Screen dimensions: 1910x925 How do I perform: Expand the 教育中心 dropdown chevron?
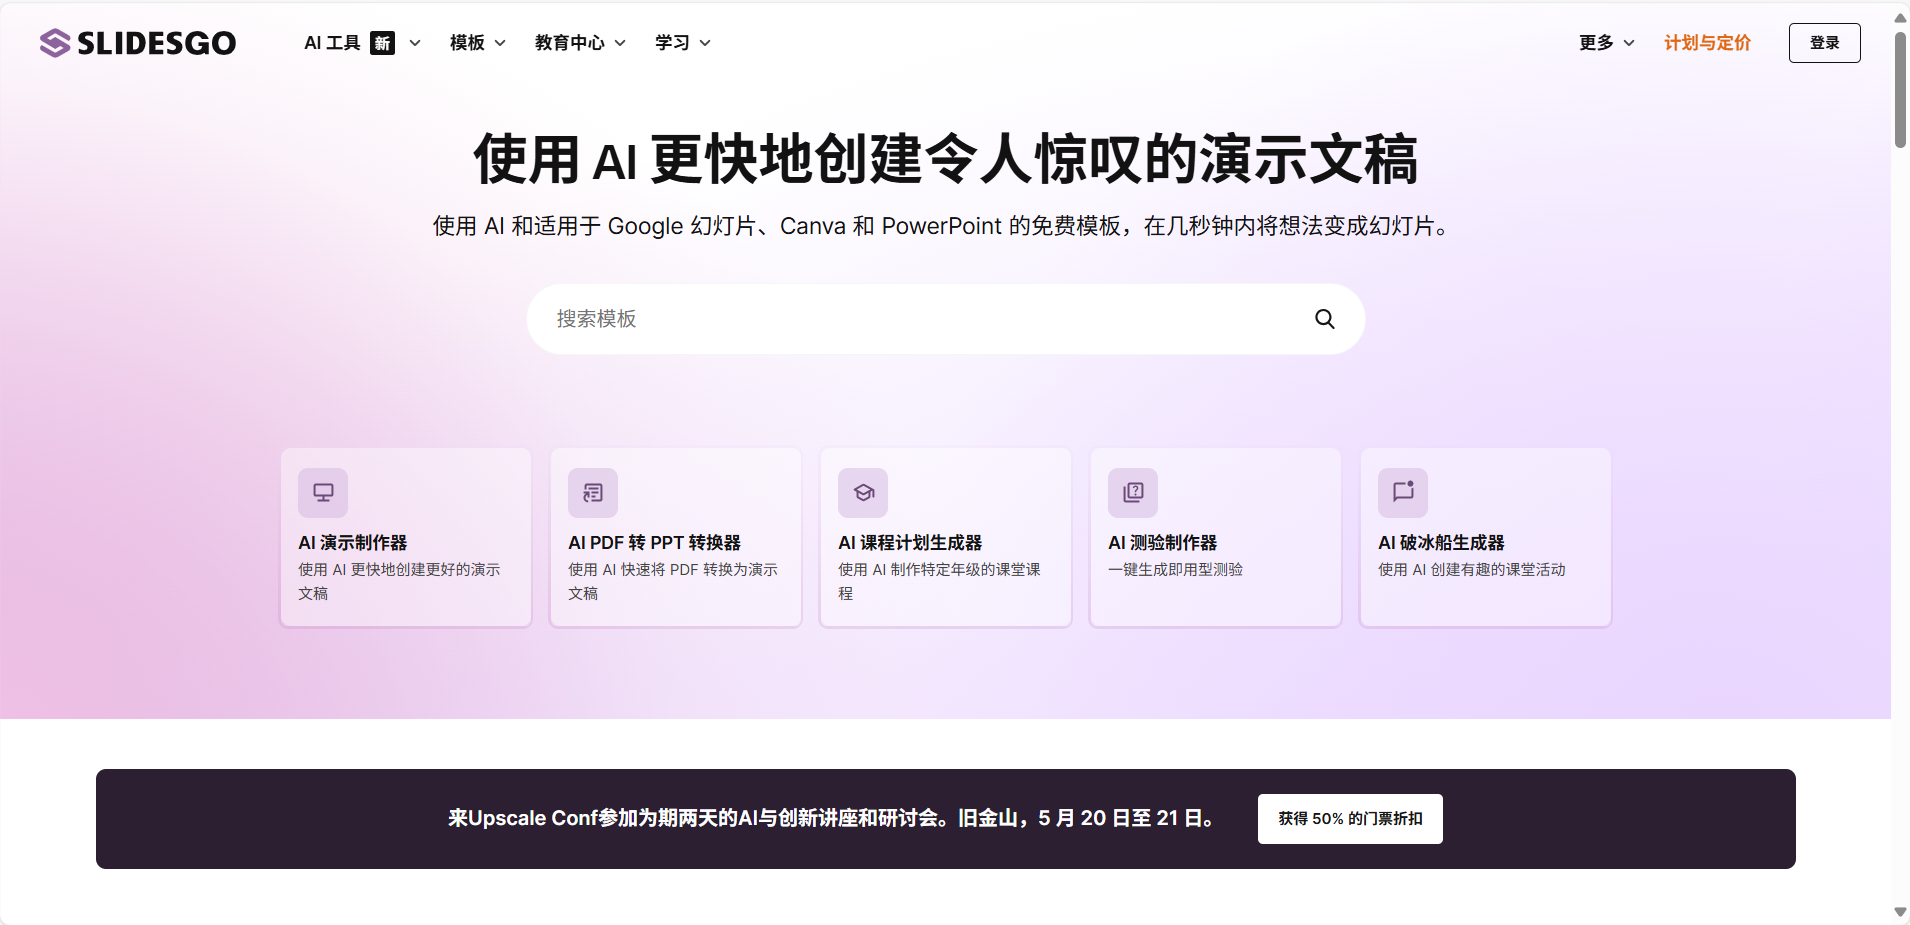point(620,43)
